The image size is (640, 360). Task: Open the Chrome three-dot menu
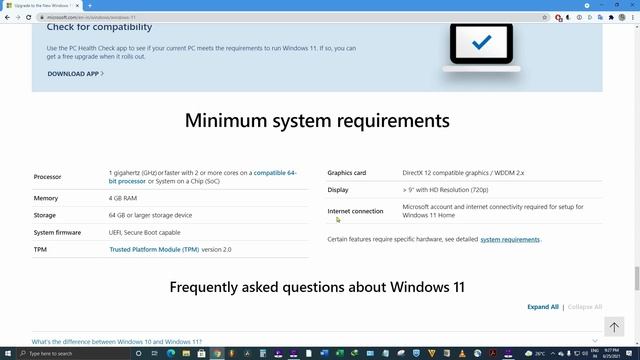633,18
